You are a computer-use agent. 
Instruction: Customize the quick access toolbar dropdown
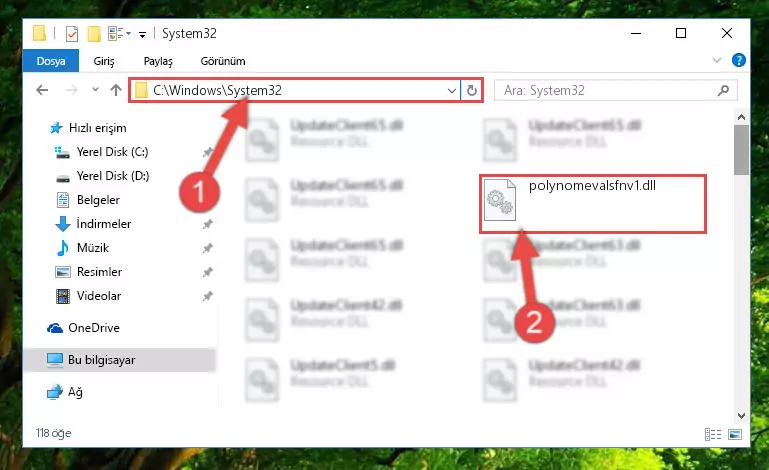(x=142, y=34)
